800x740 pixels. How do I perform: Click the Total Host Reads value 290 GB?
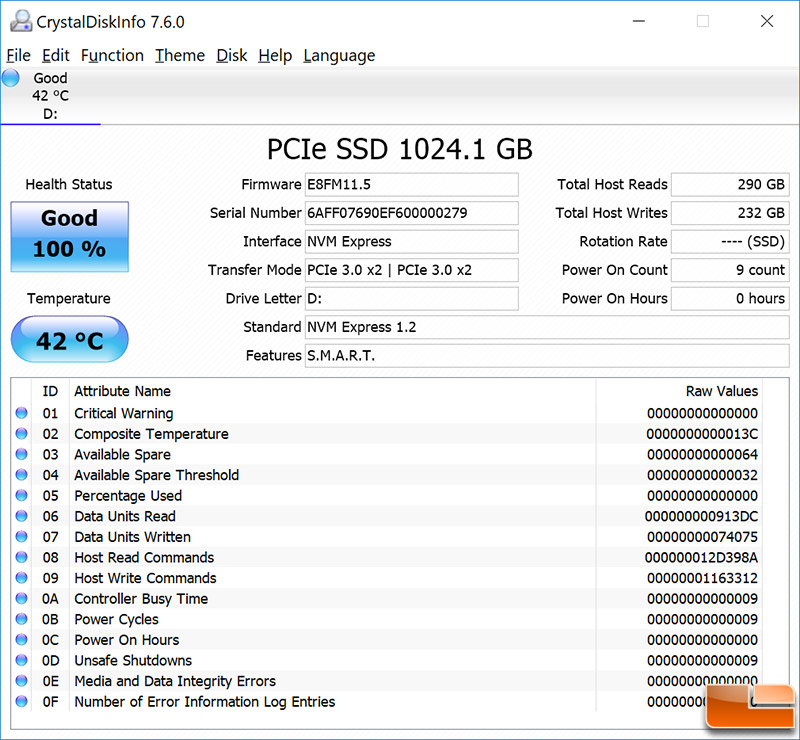click(x=730, y=184)
